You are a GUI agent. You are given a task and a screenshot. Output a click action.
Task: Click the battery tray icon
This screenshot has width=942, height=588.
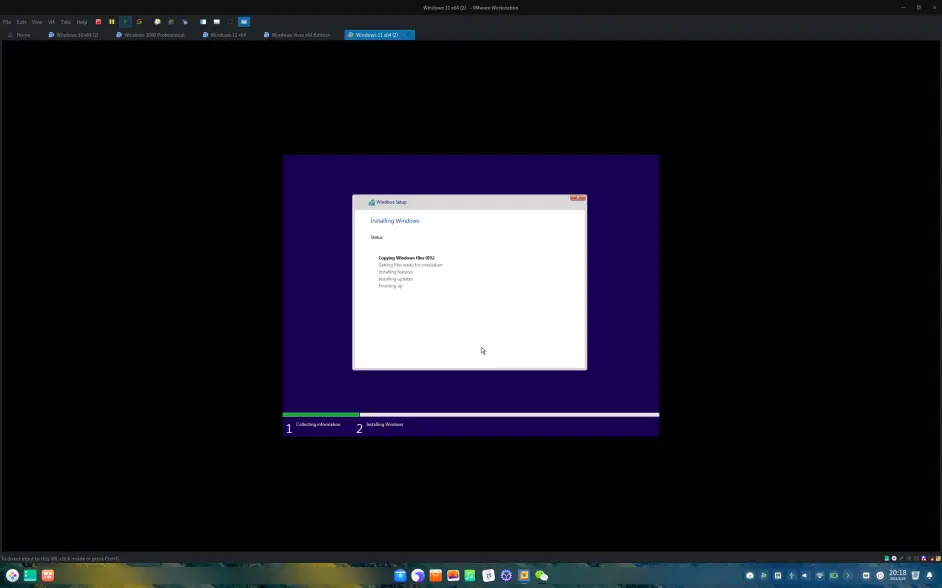coord(834,575)
